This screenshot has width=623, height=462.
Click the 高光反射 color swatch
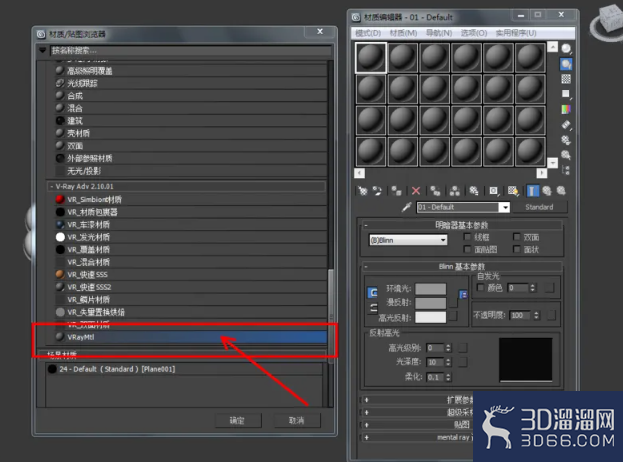[431, 317]
